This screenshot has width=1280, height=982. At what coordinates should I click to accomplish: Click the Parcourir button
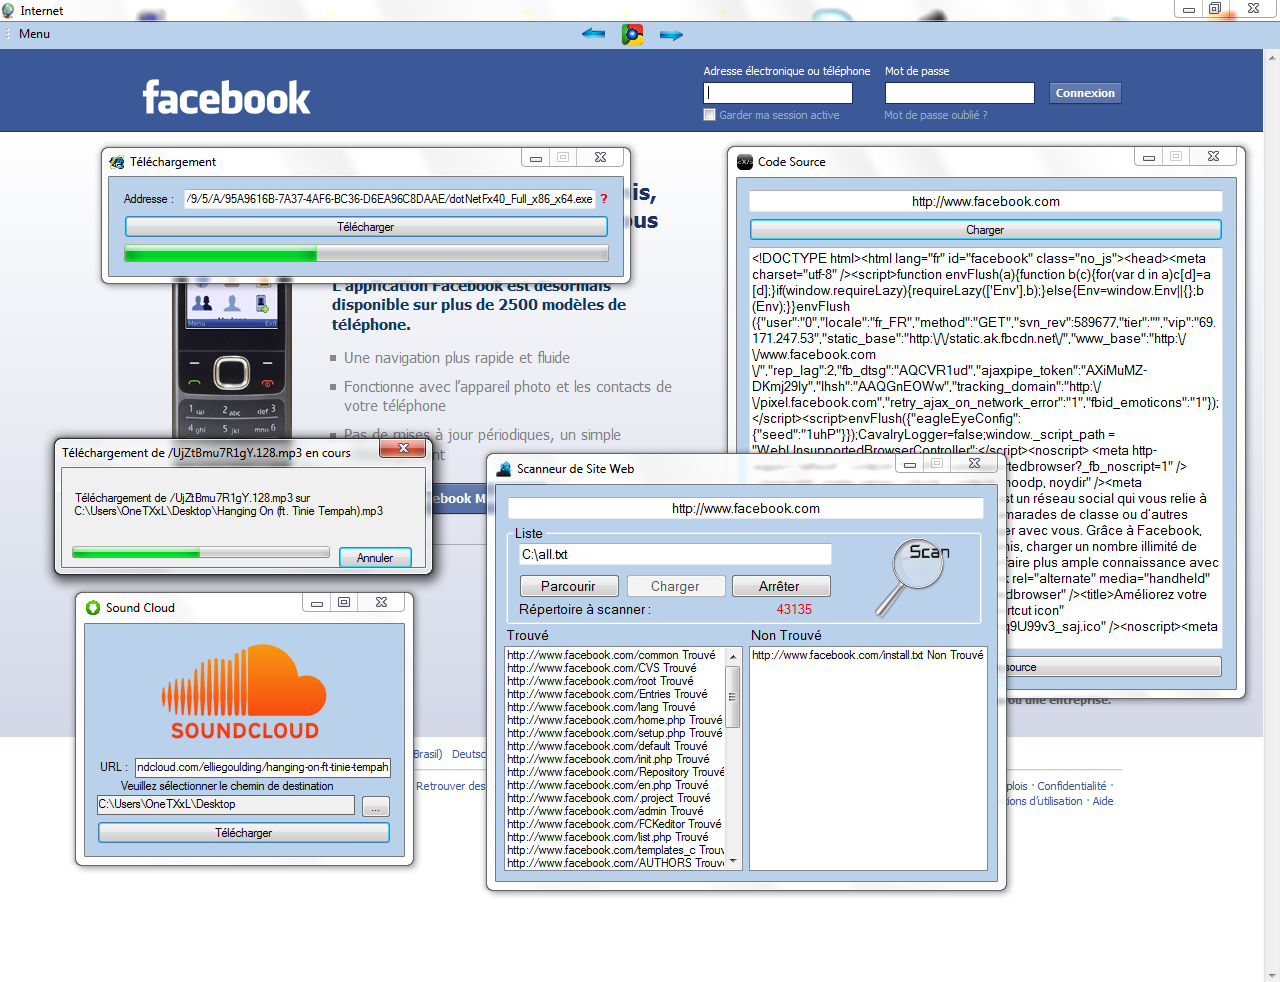point(568,586)
